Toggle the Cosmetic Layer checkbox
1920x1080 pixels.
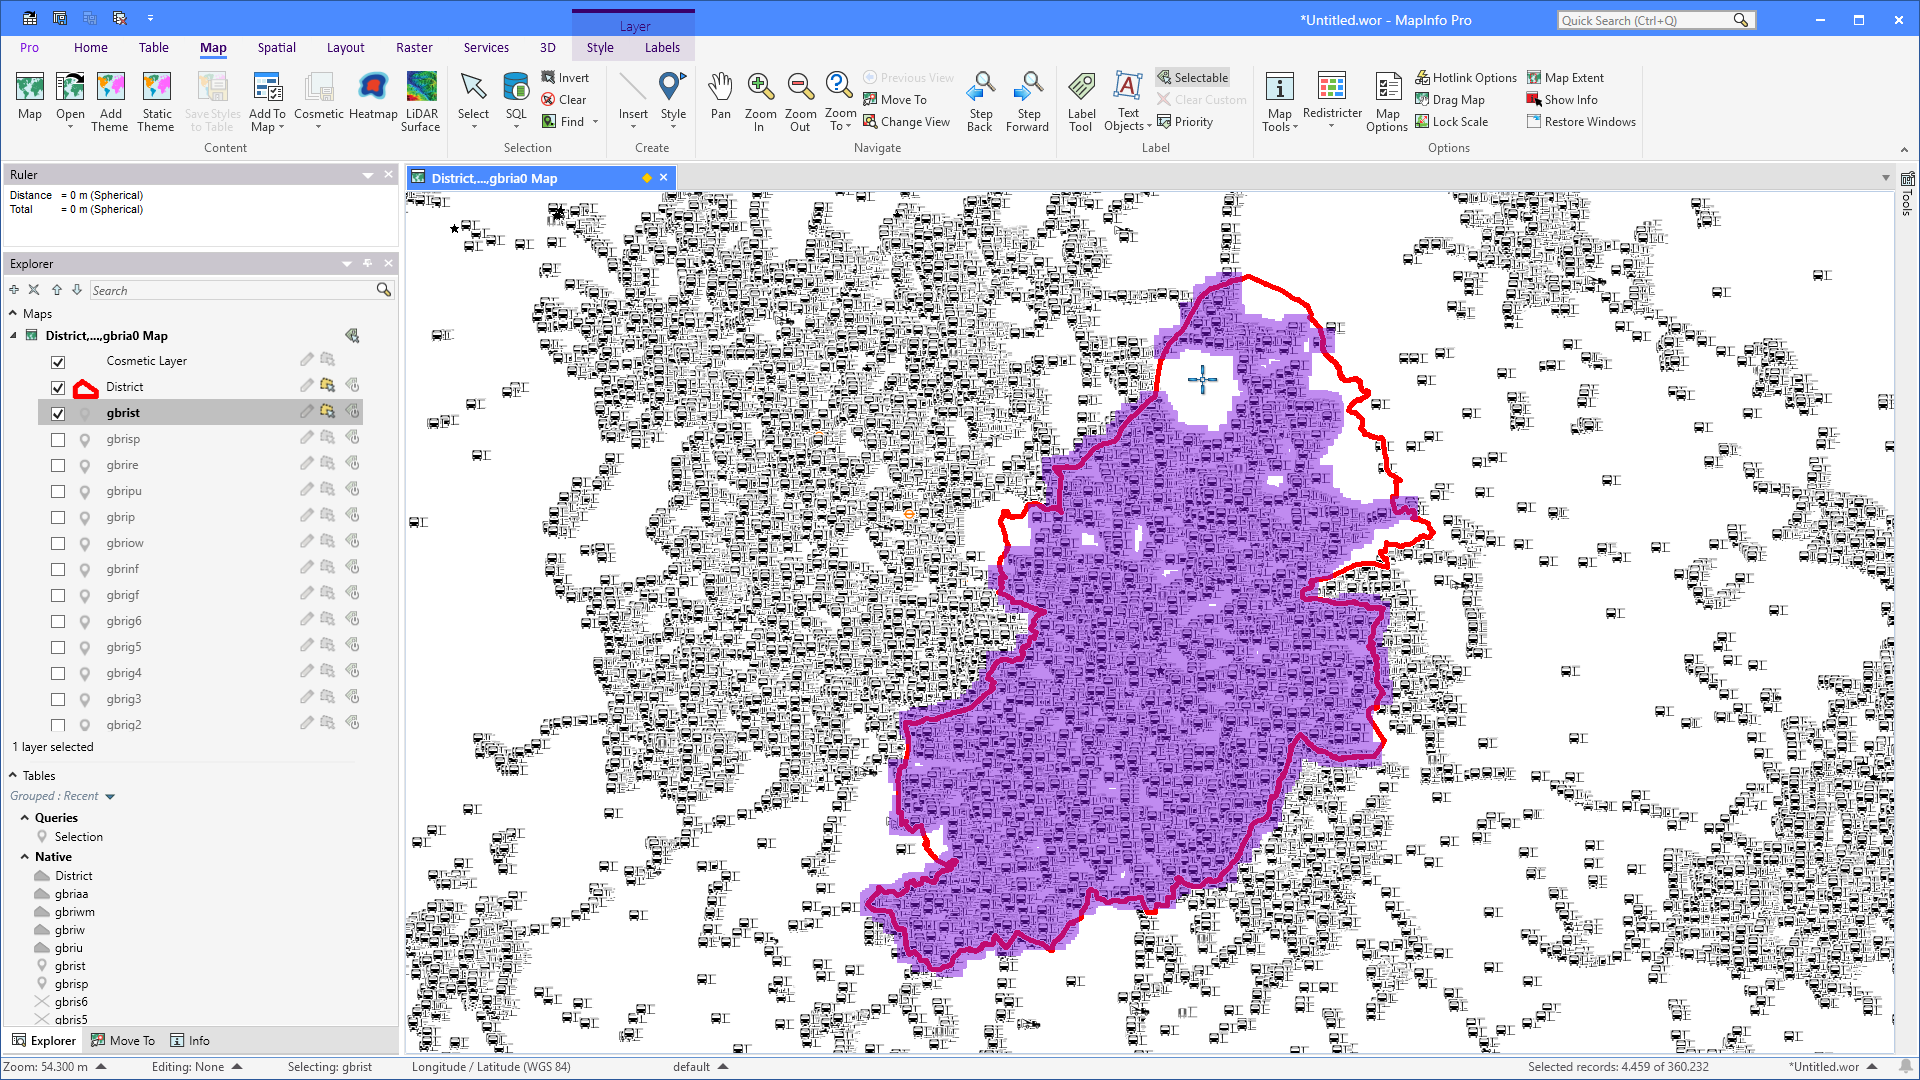(x=58, y=362)
